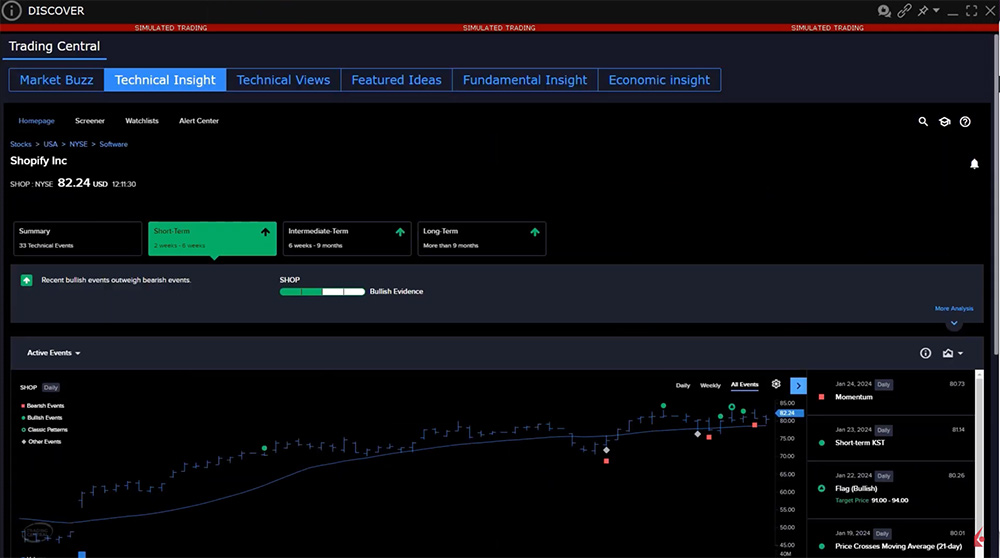Open the Flag (Bullish) event
1000x558 pixels.
pyautogui.click(x=891, y=489)
